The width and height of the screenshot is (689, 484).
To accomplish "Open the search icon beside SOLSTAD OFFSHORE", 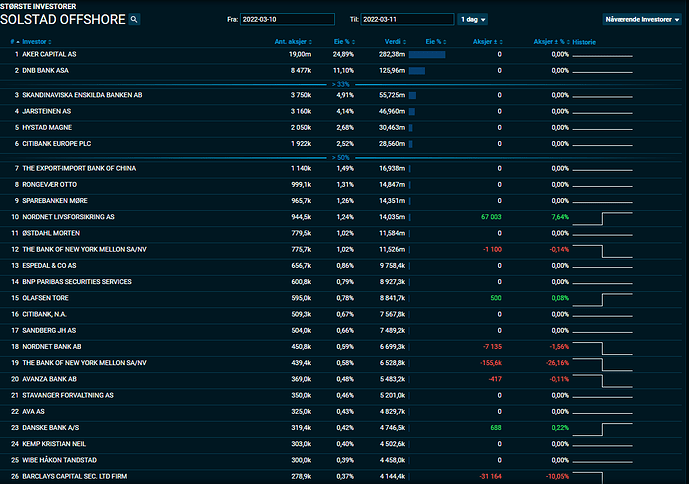I will coord(134,19).
